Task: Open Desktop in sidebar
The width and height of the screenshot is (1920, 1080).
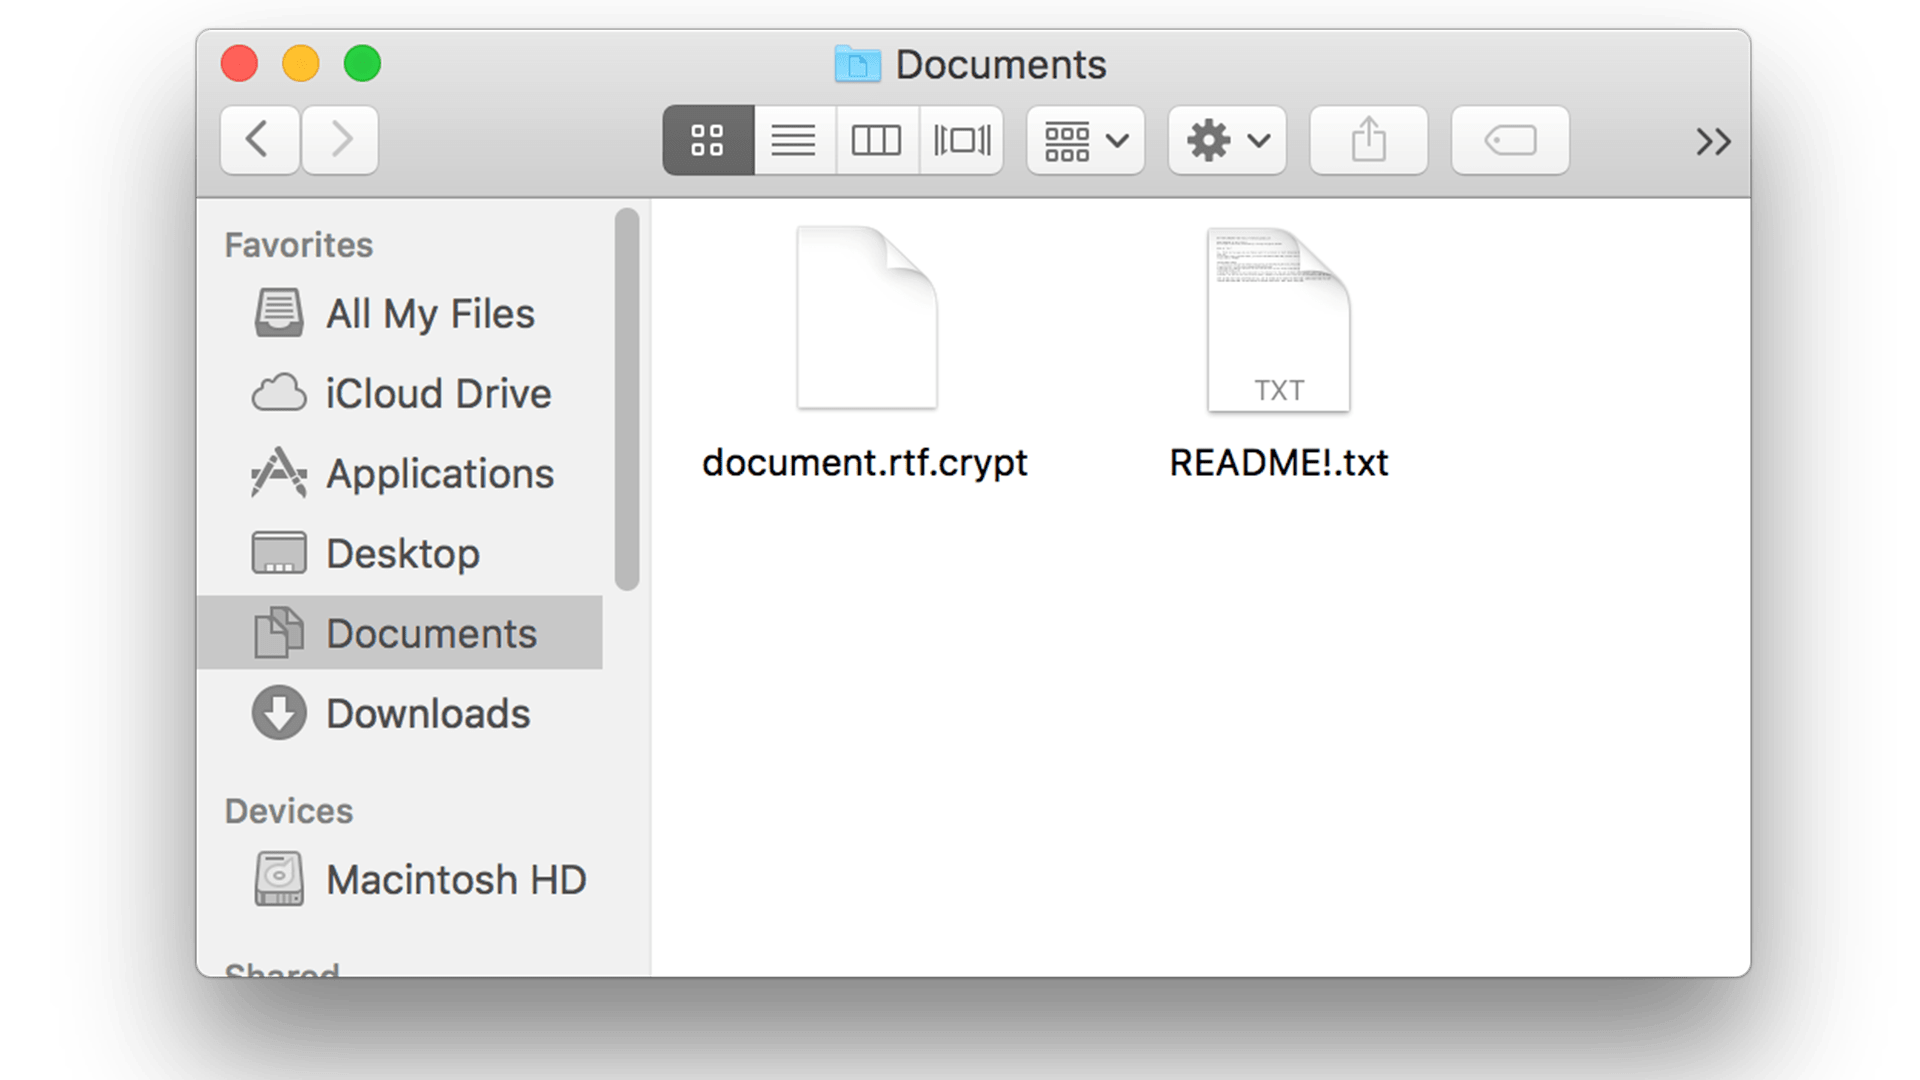Action: (400, 554)
